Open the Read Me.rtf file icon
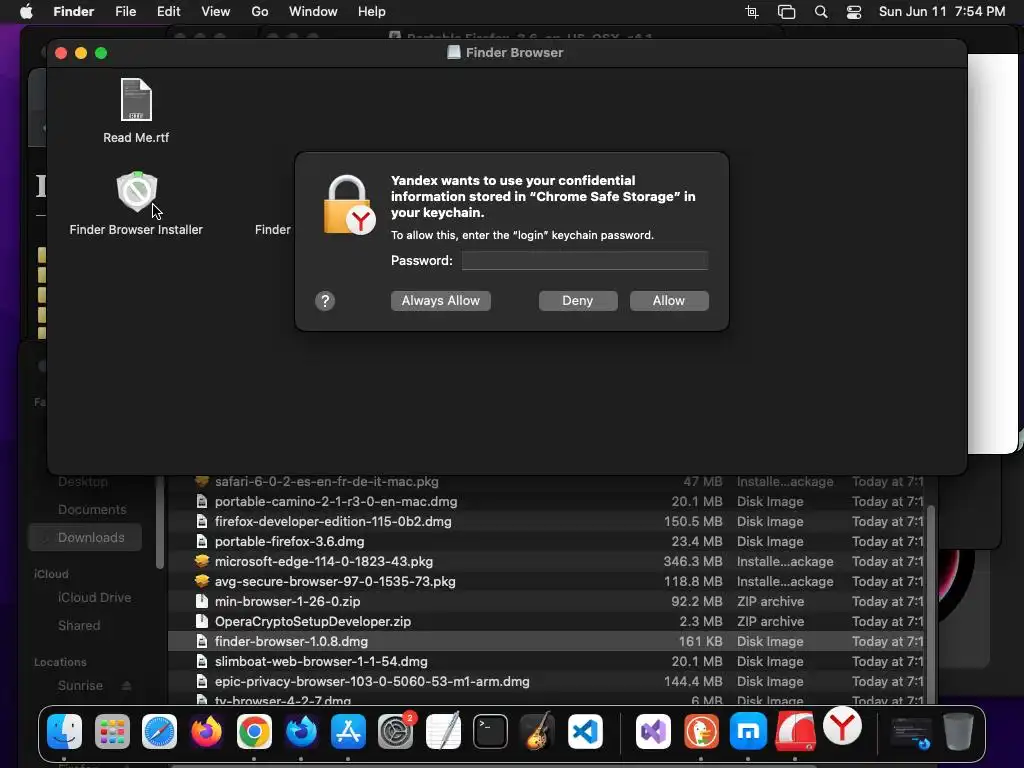Viewport: 1024px width, 768px height. coord(136,99)
